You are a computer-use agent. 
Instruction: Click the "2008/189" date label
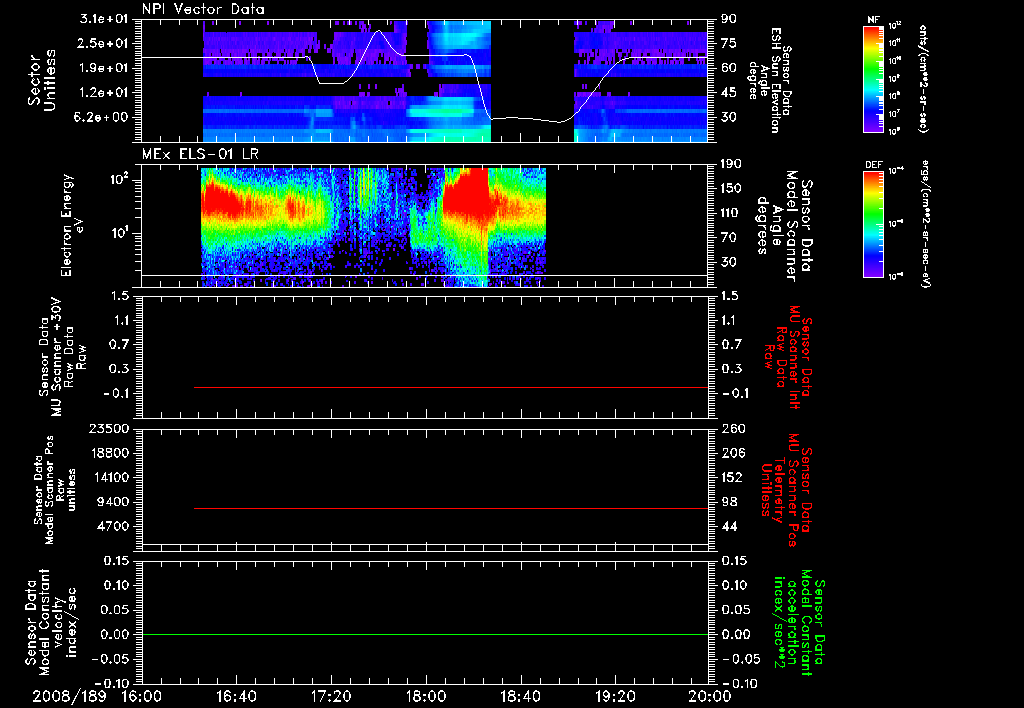[69, 696]
